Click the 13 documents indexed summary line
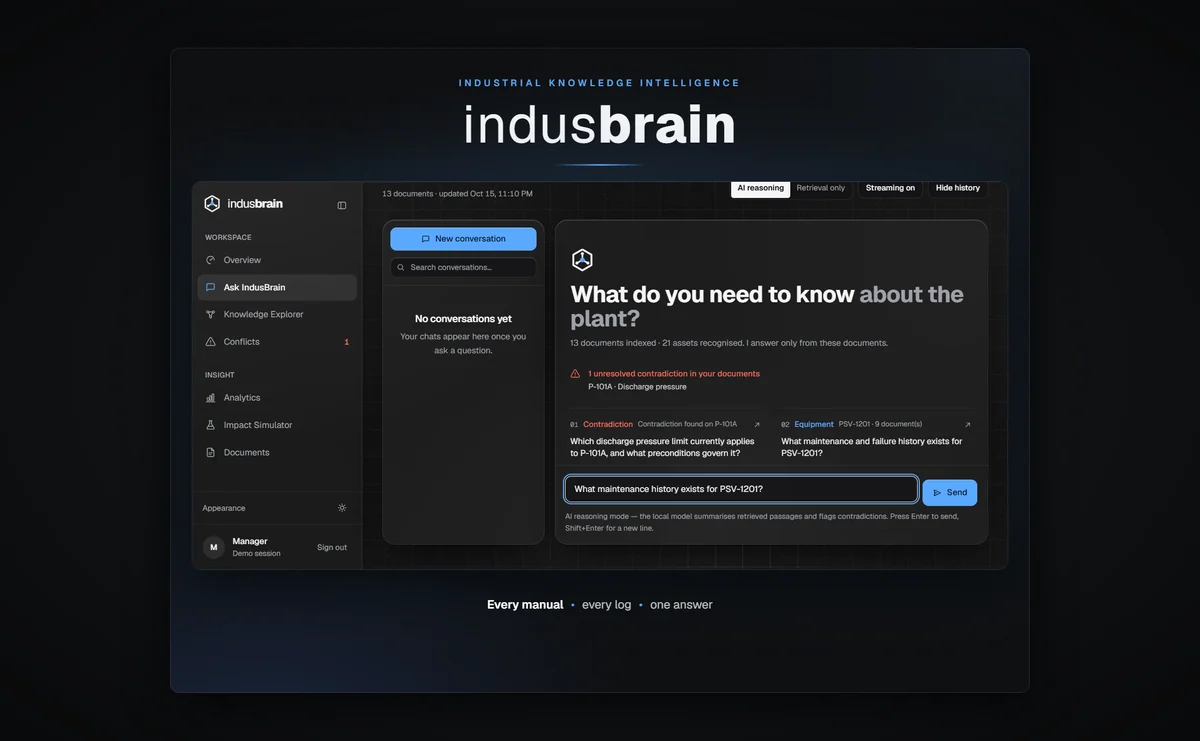 729,343
